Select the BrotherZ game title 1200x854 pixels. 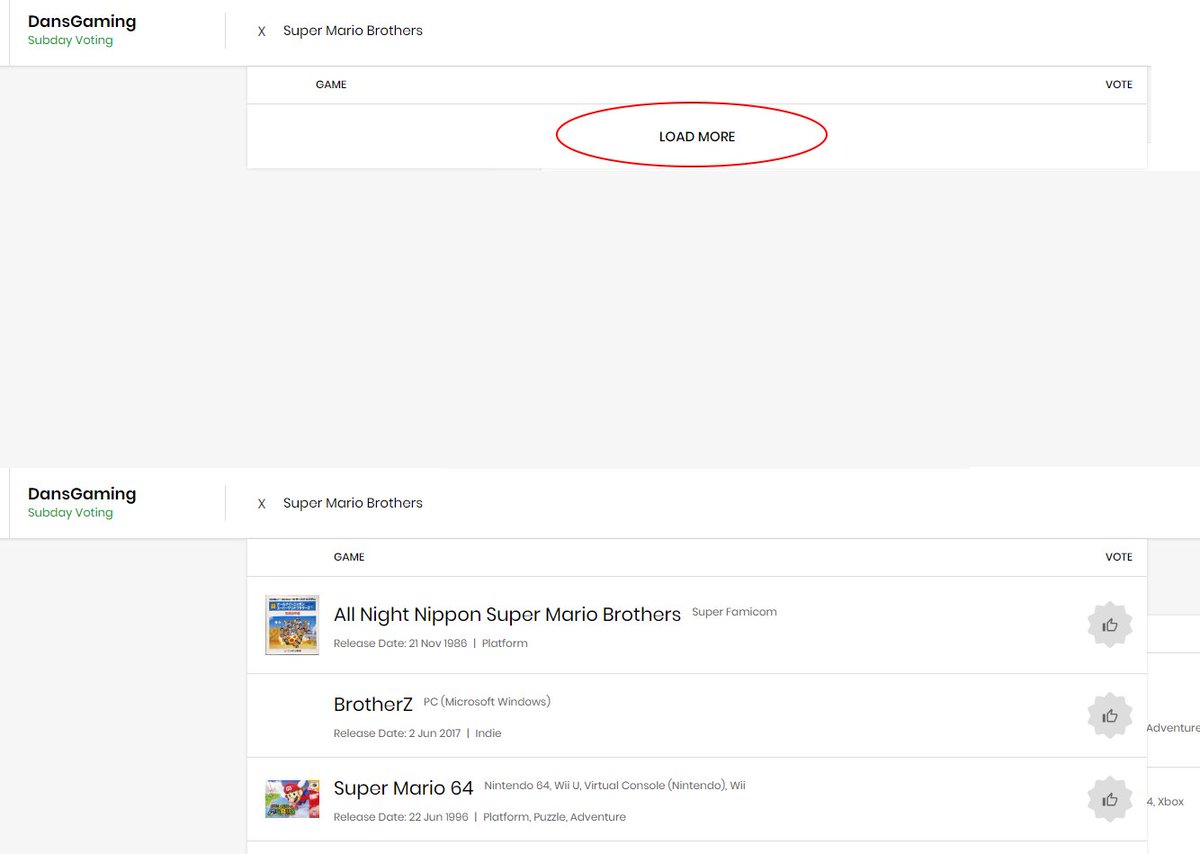[373, 704]
